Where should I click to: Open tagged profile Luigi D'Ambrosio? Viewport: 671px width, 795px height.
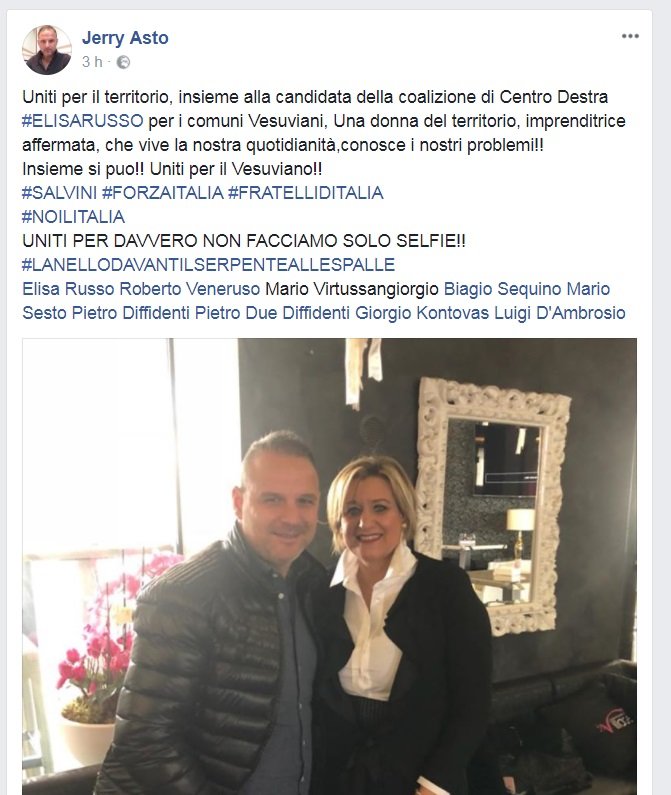click(560, 313)
